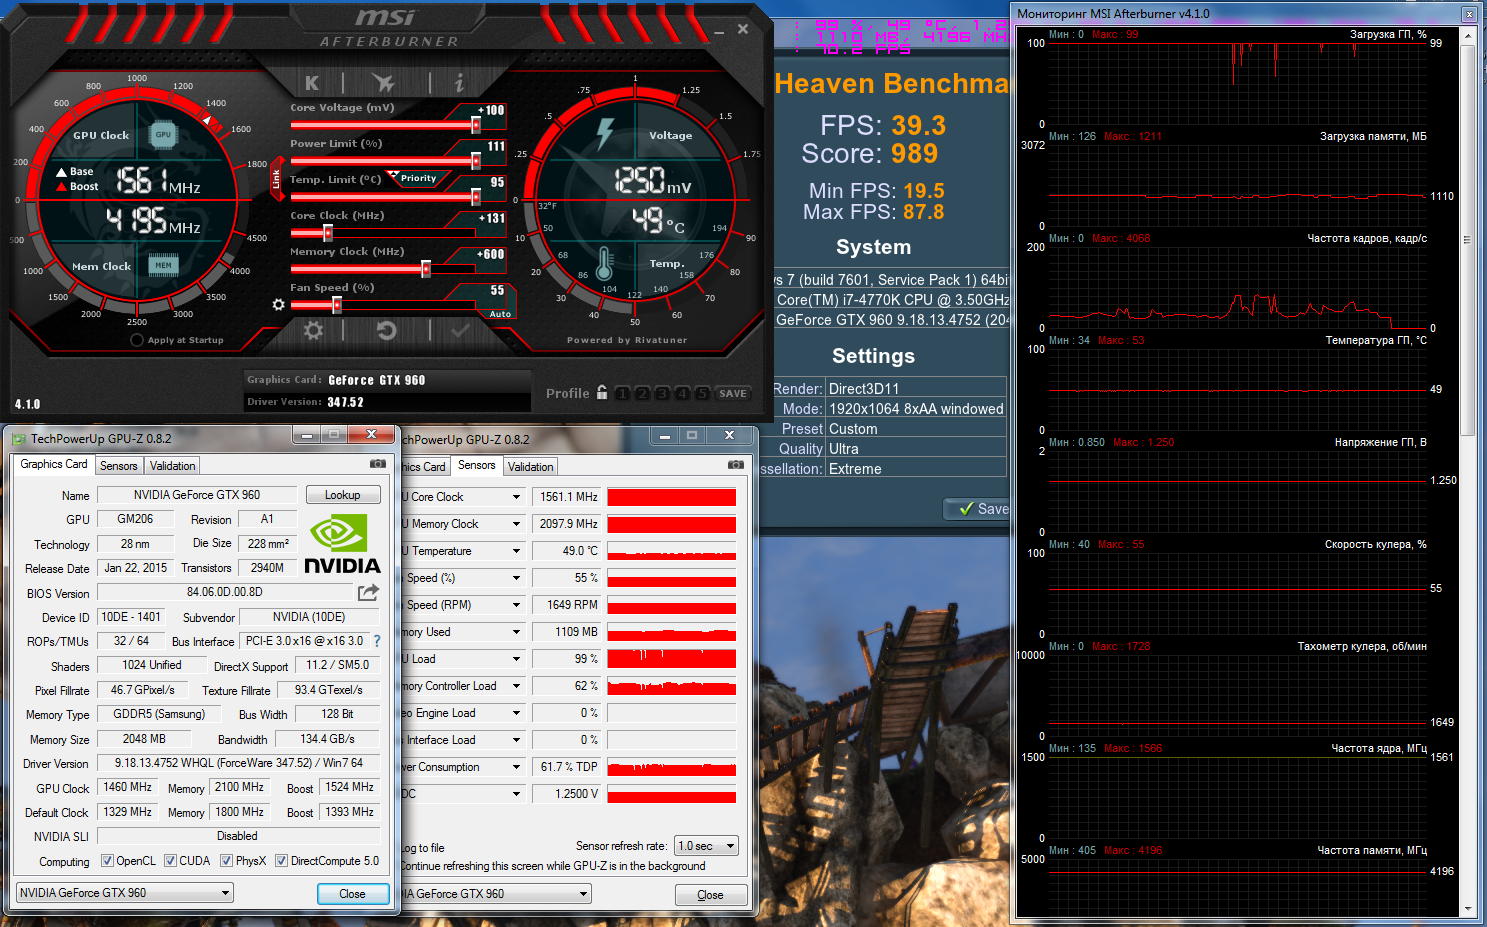Viewport: 1487px width, 927px height.
Task: Click the Power Limit slider handle
Action: coord(476,161)
